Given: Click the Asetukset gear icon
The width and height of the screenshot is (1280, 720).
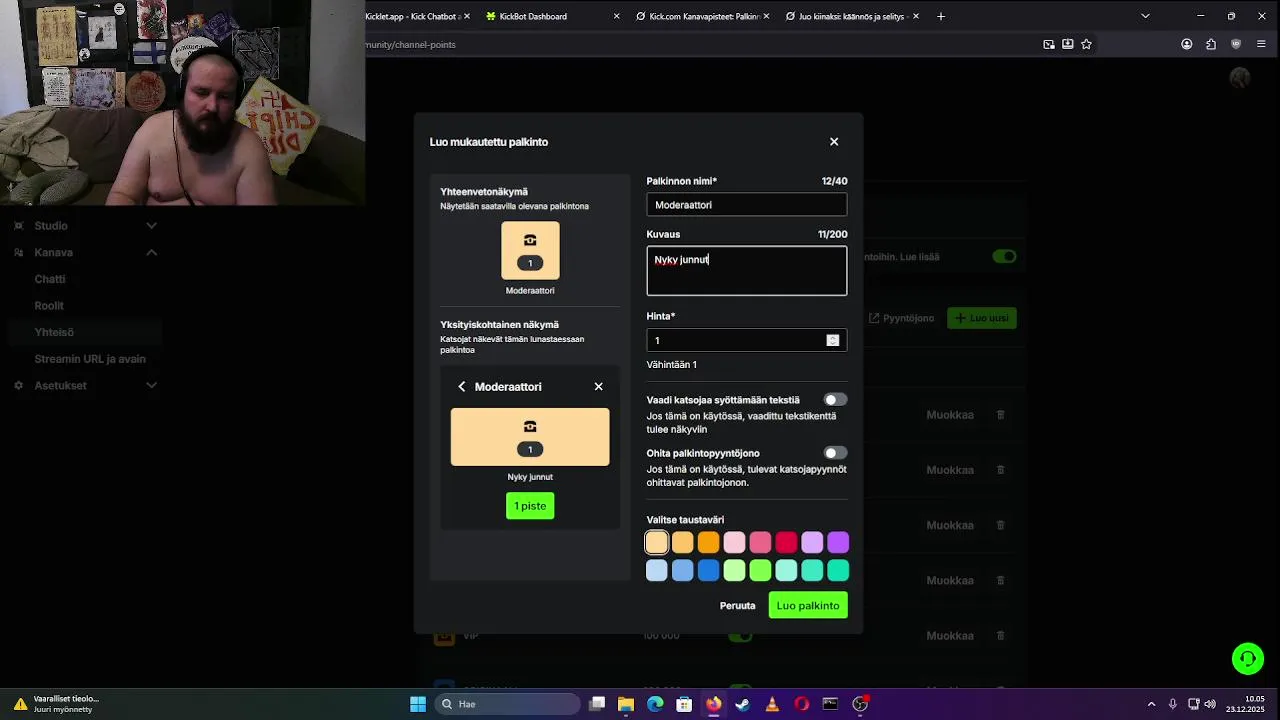Looking at the screenshot, I should click(18, 386).
